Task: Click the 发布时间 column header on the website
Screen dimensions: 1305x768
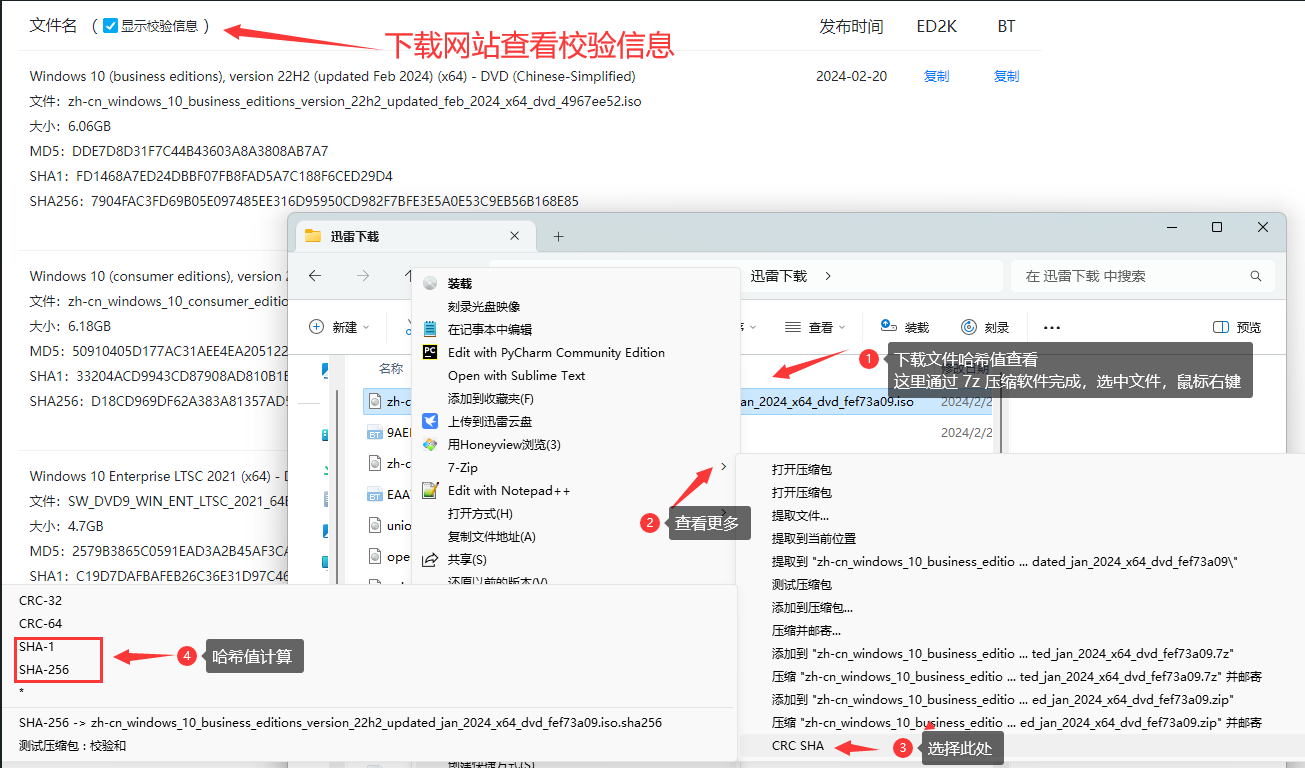Action: 851,26
